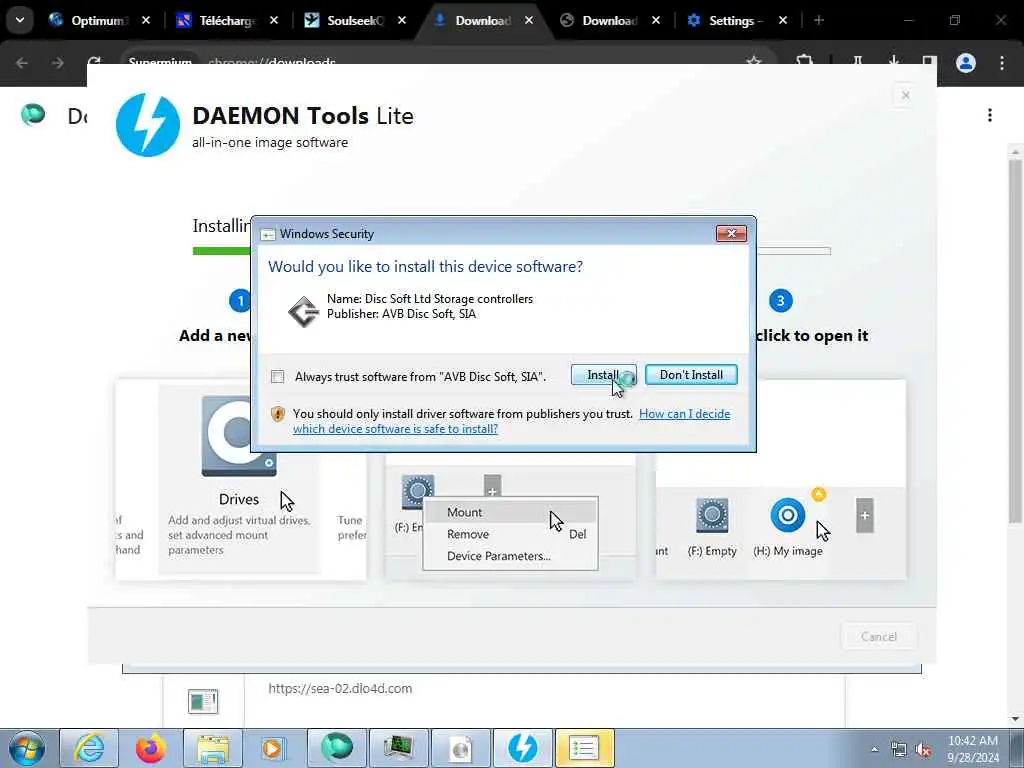Open the browser profile avatar
Viewport: 1024px width, 768px height.
965,63
